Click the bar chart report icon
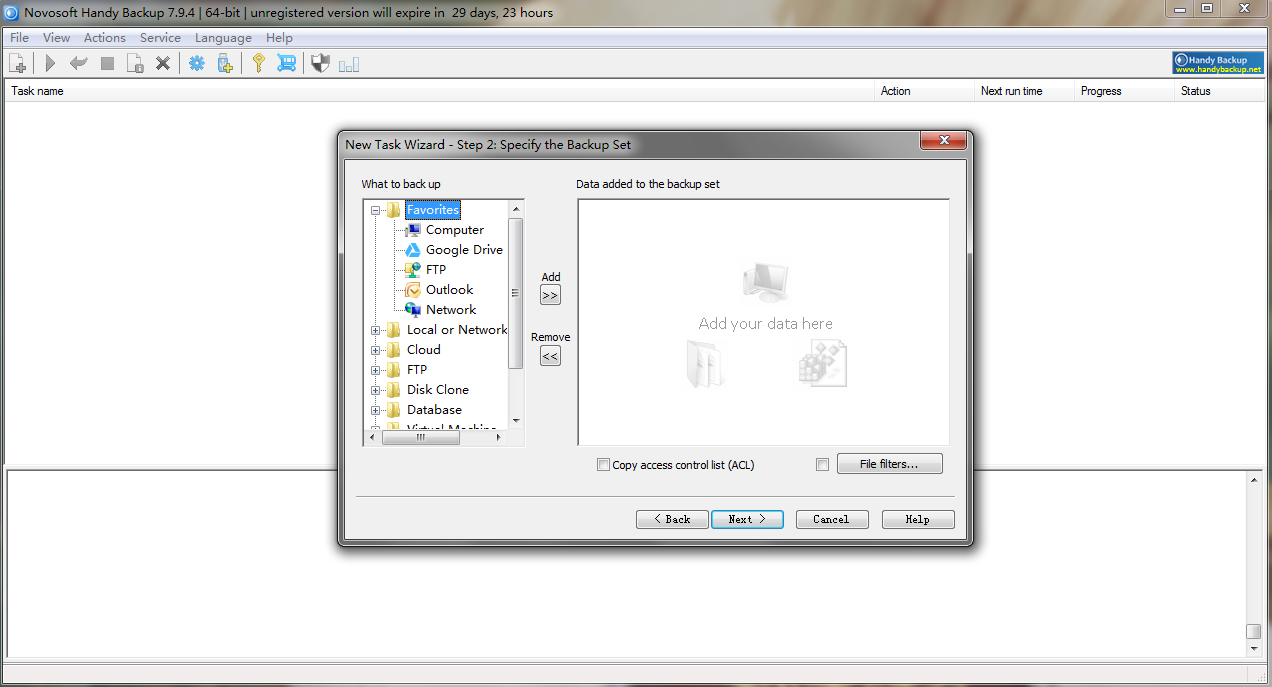 (349, 64)
